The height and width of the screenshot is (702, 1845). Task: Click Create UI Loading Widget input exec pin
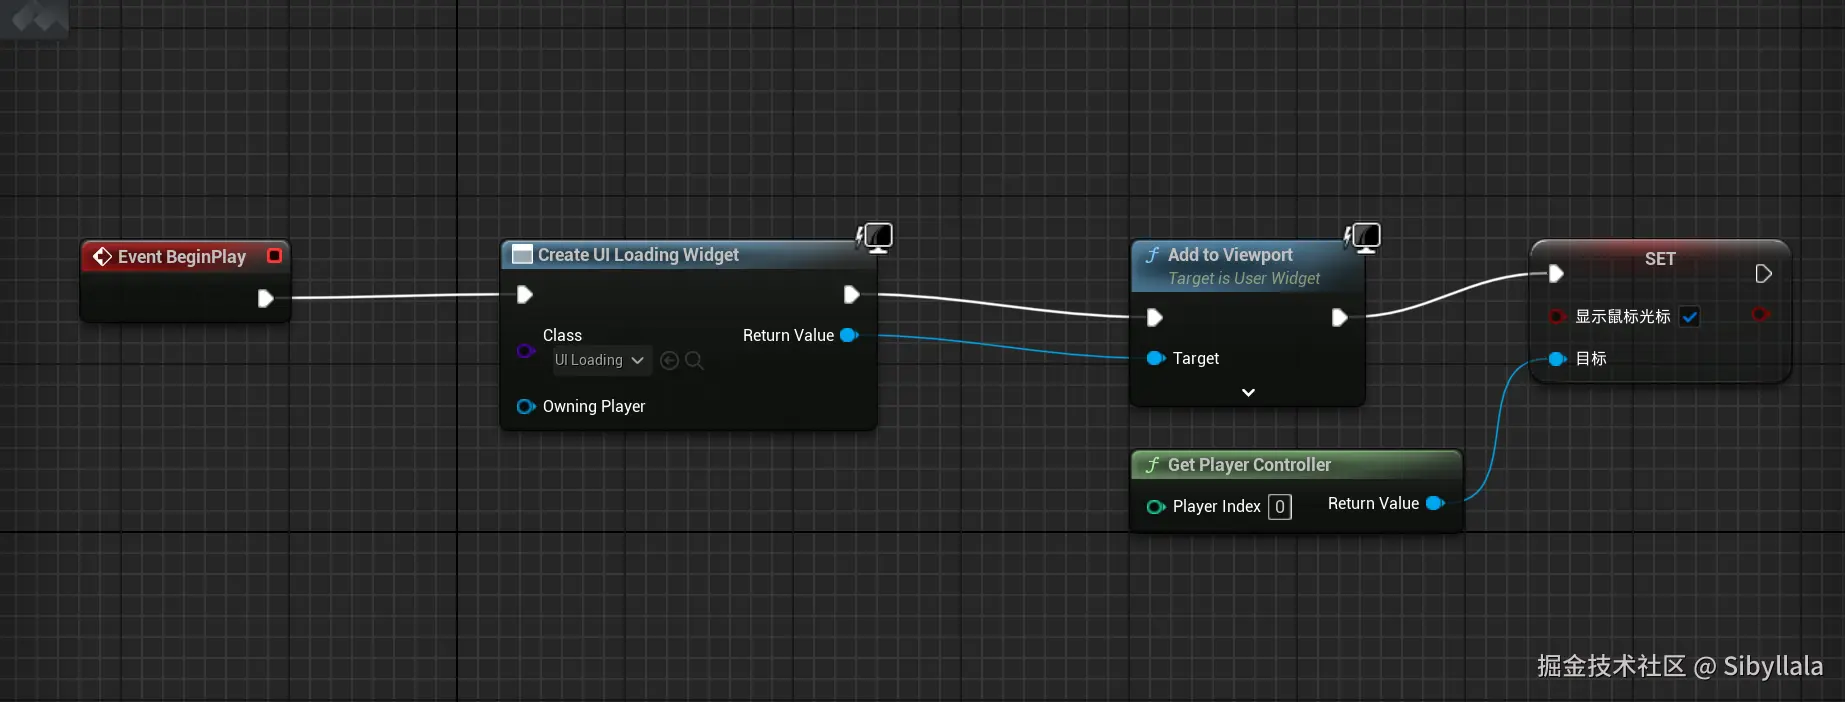524,294
